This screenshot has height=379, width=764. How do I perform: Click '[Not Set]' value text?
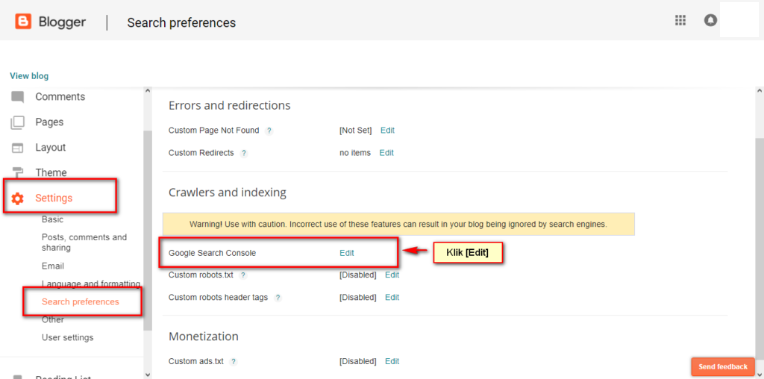coord(356,131)
